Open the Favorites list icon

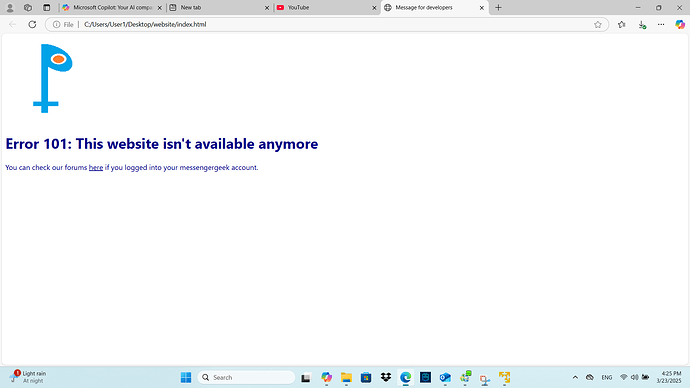[x=621, y=25]
